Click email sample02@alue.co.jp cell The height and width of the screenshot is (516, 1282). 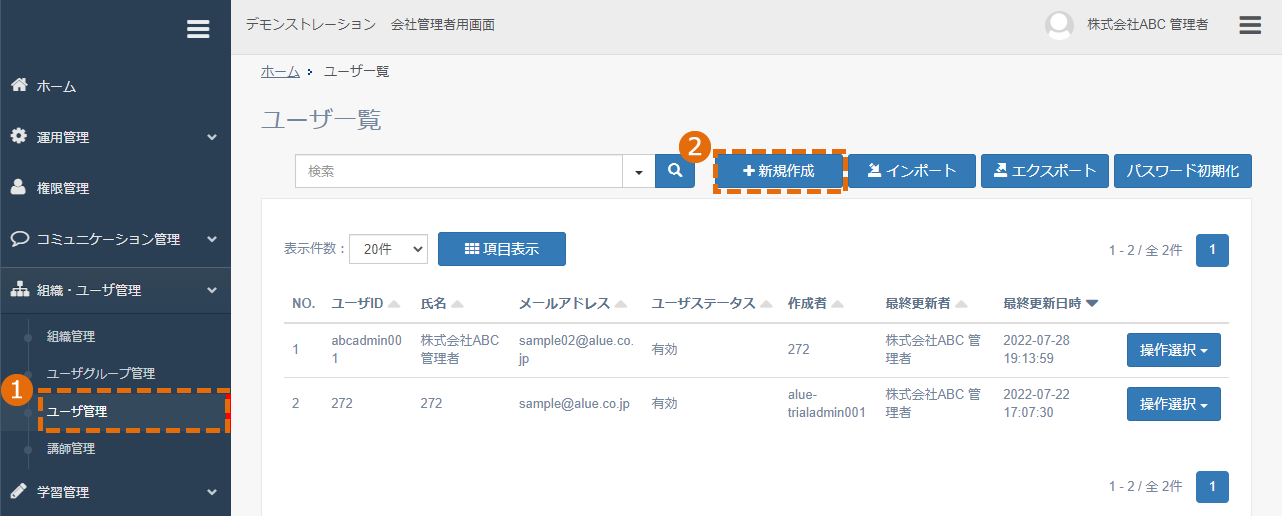[576, 350]
